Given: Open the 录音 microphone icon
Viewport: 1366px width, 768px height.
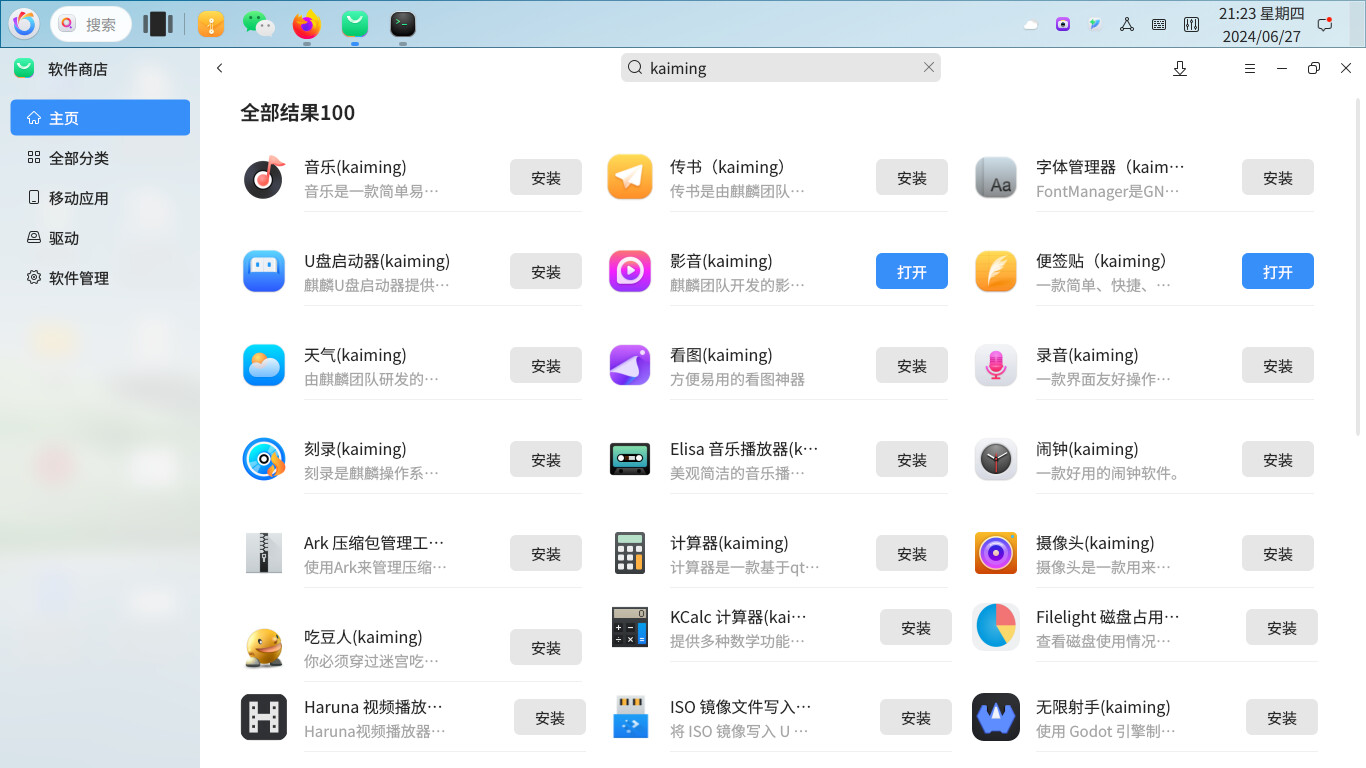Looking at the screenshot, I should (996, 366).
